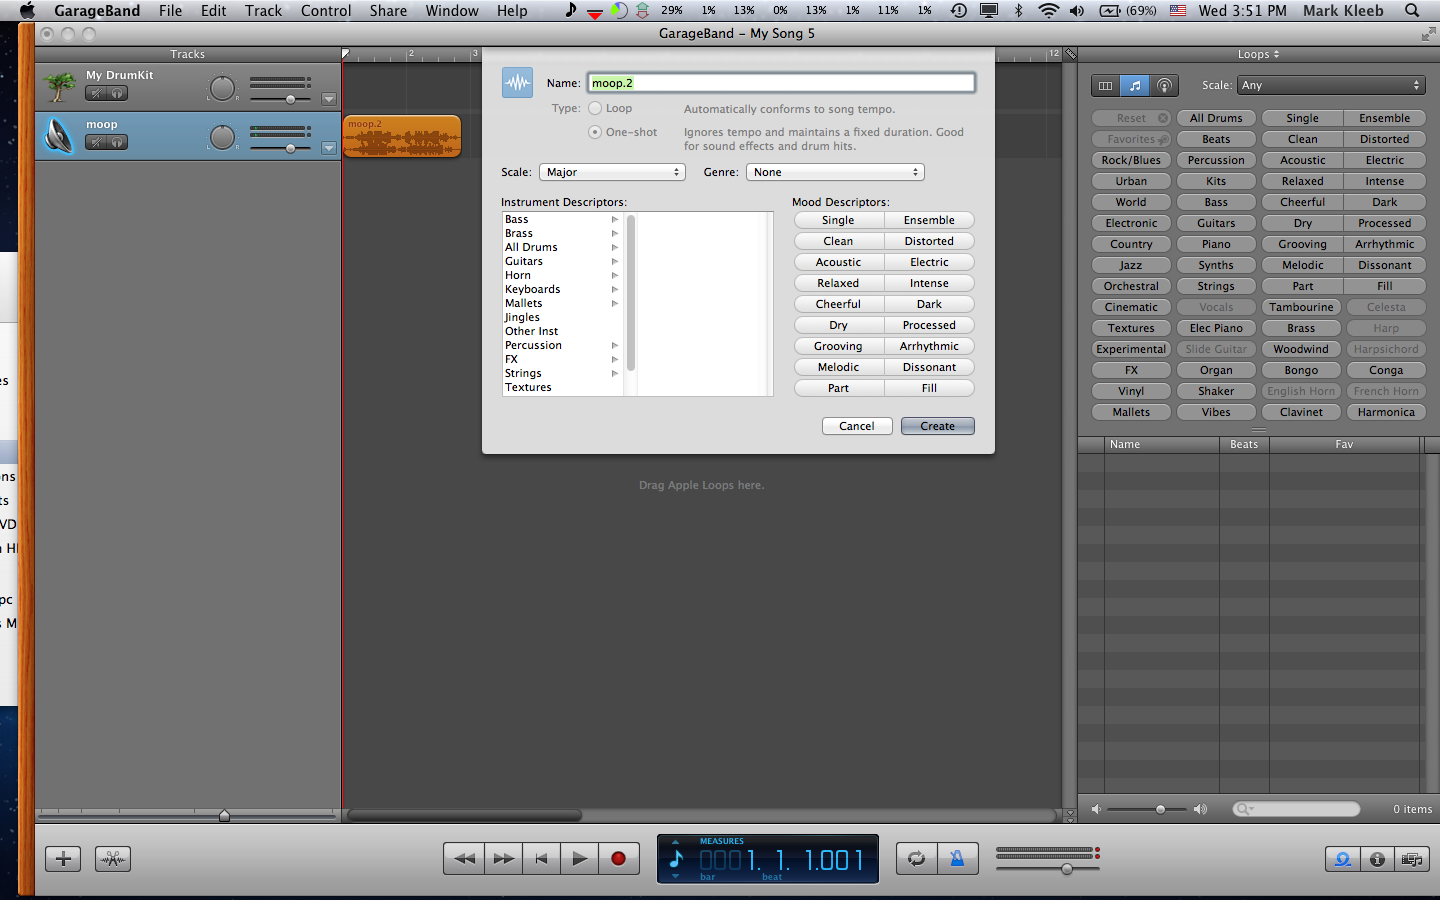Solo the My DrumKit track

coord(117,93)
